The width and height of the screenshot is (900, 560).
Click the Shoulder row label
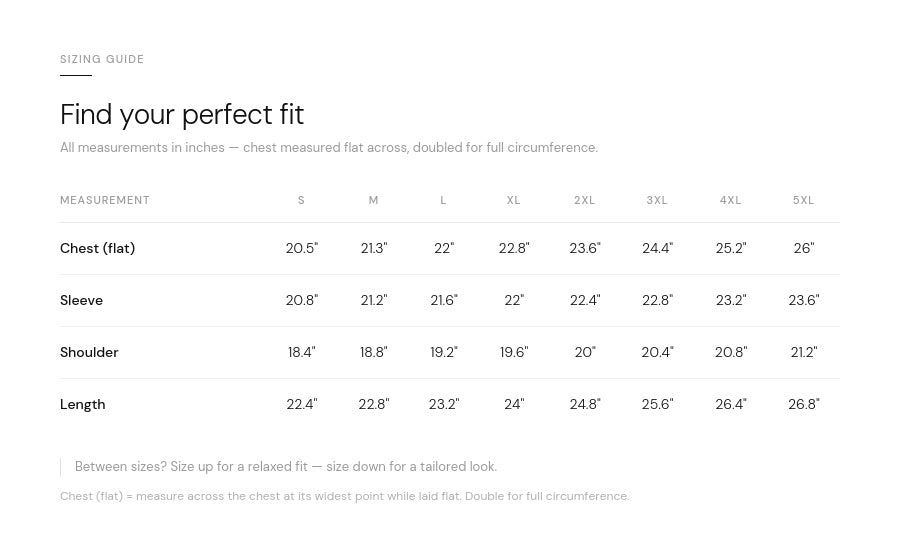(89, 352)
